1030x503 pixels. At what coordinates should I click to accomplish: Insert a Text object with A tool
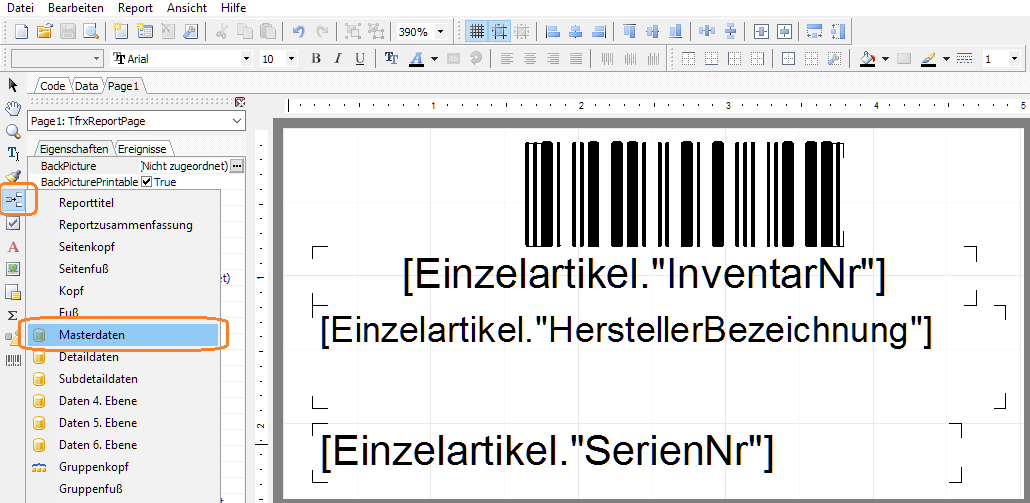pyautogui.click(x=12, y=247)
